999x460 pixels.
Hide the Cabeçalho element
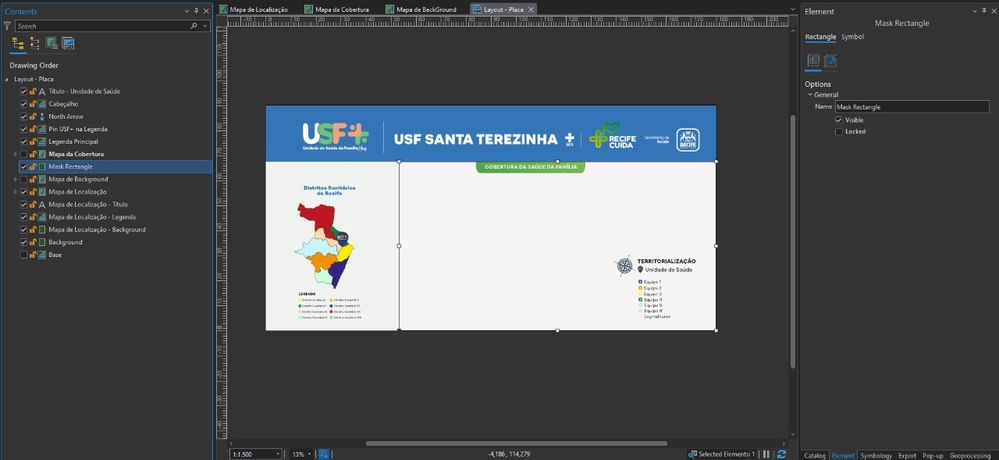click(x=24, y=104)
